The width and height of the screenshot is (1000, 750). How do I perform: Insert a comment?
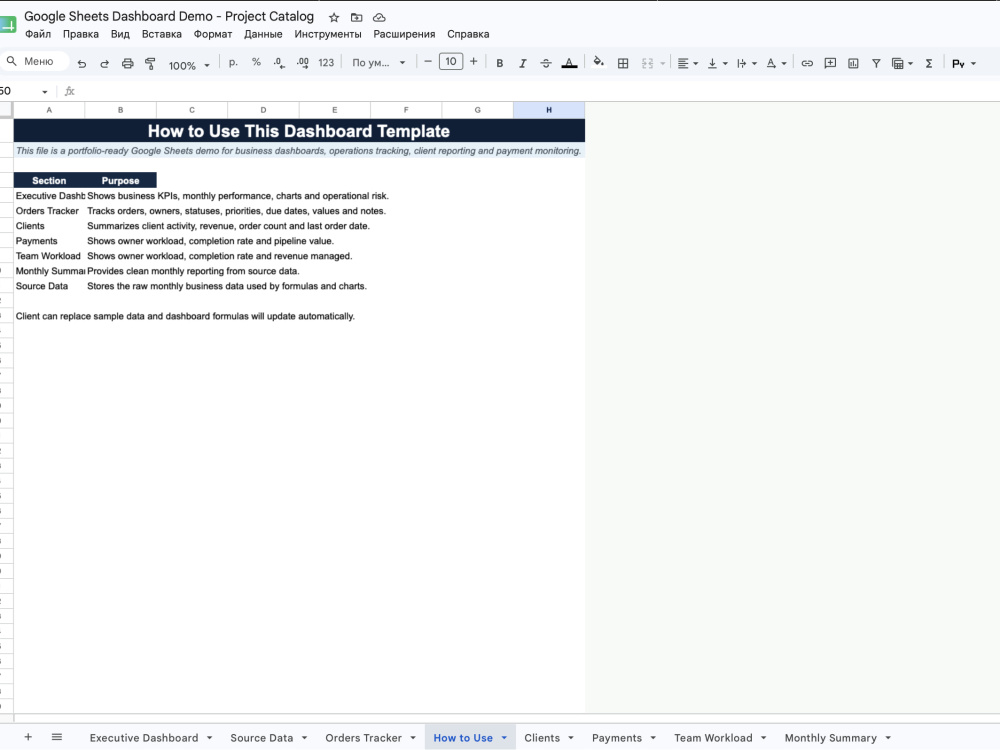(x=830, y=63)
